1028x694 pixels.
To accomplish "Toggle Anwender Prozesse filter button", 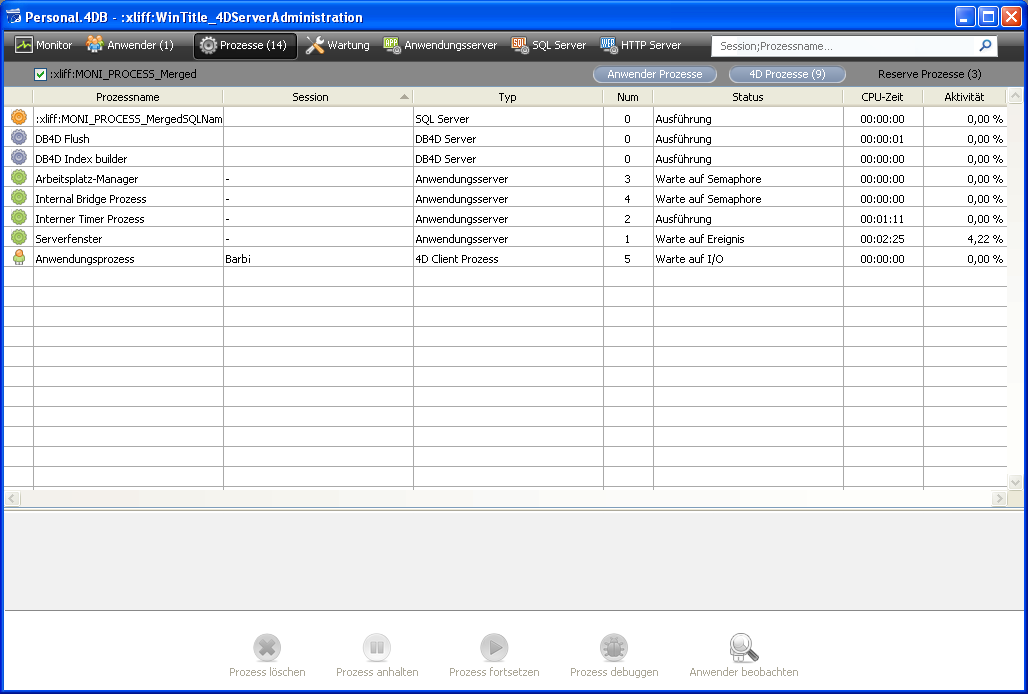I will 654,74.
